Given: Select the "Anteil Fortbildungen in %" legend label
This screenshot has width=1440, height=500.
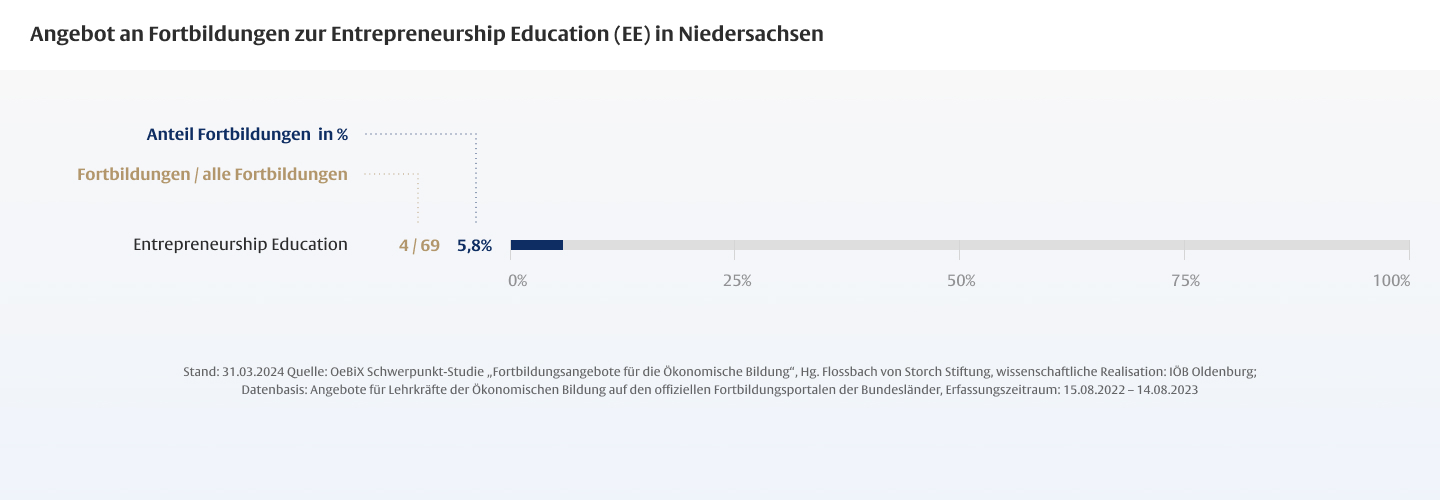Looking at the screenshot, I should tap(247, 134).
